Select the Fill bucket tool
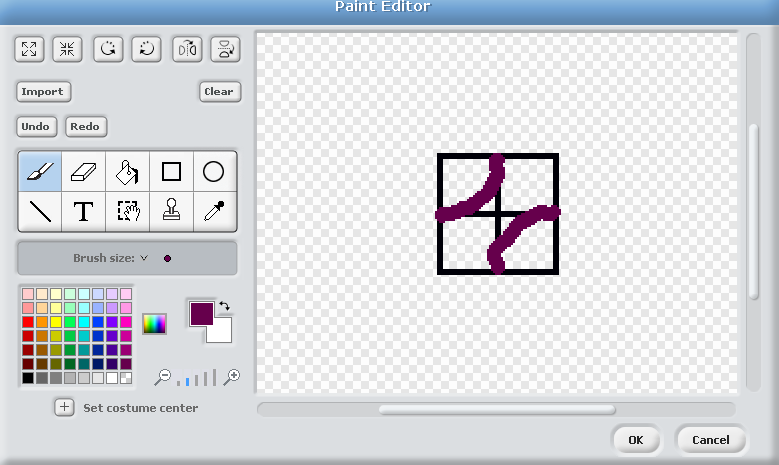 click(x=127, y=172)
